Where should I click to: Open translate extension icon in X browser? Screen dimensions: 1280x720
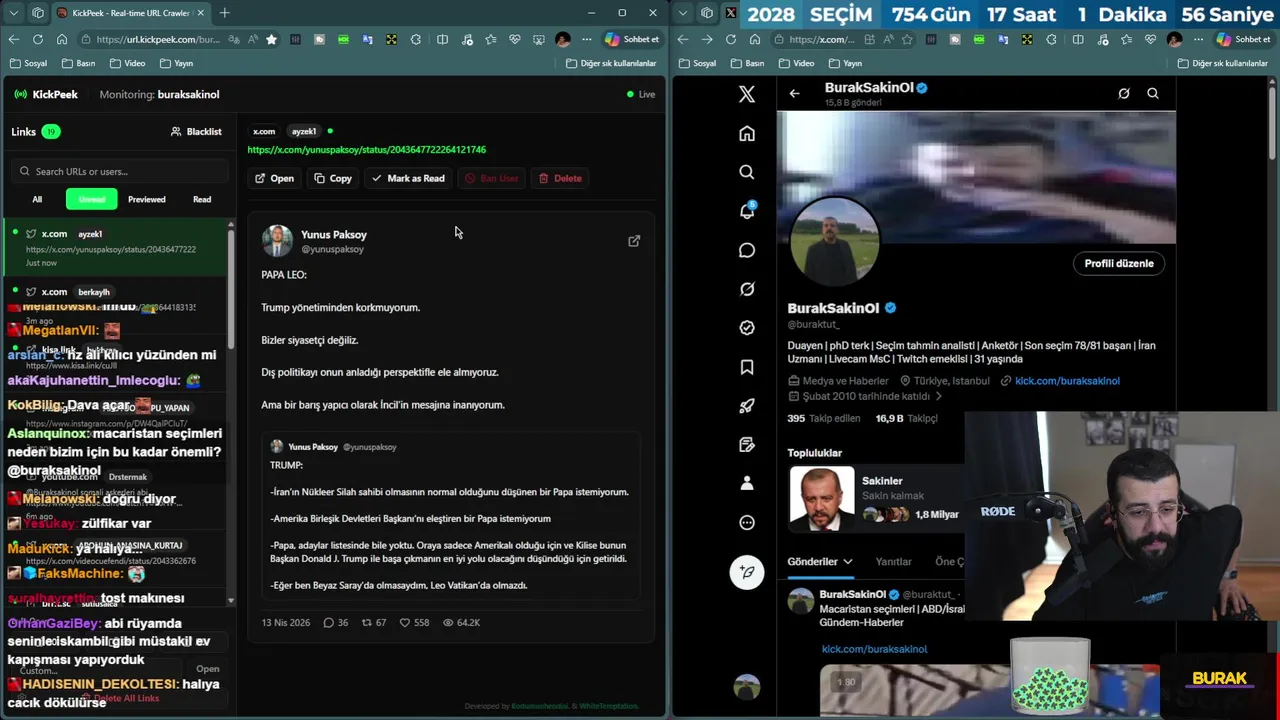pos(1003,39)
